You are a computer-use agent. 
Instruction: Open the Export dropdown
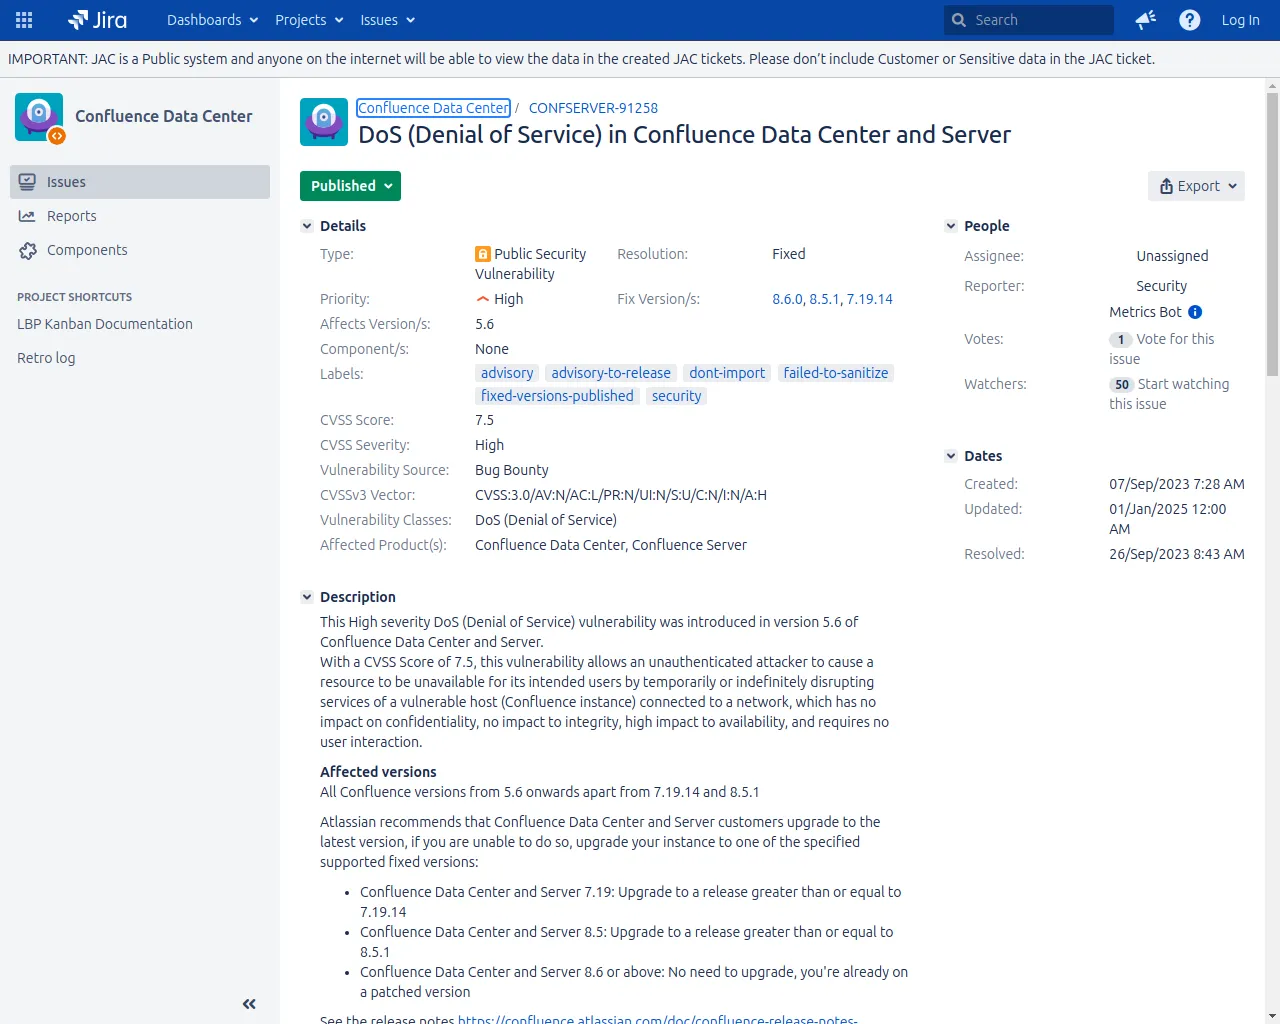coord(1196,186)
